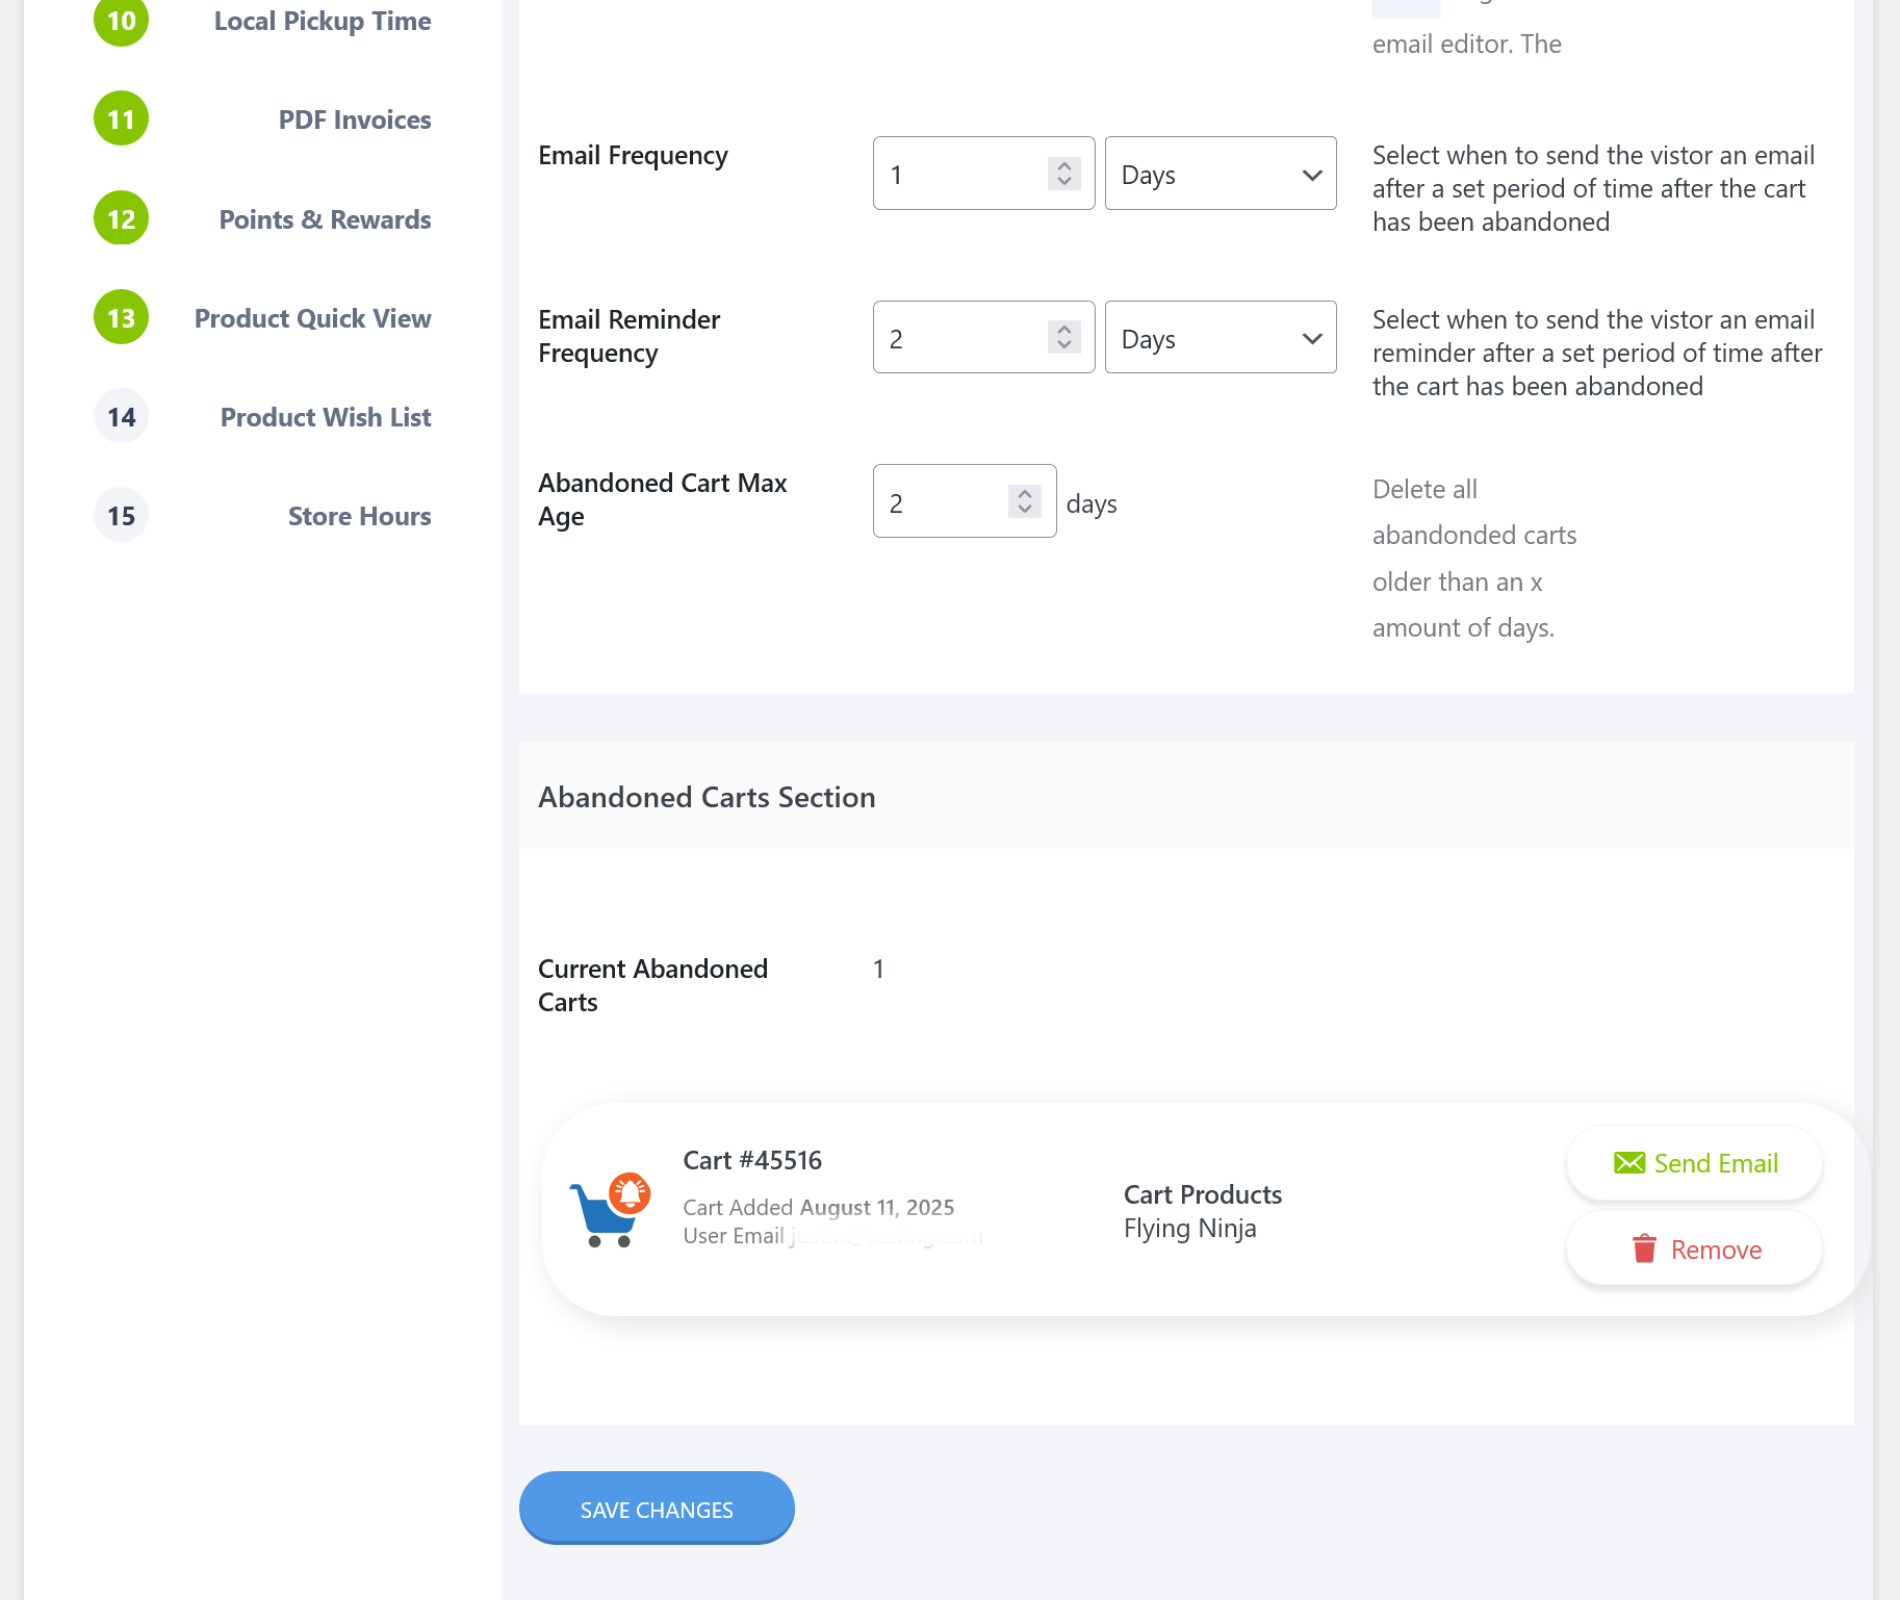The image size is (1900, 1600).
Task: Click the Abandoned Cart Max Age field
Action: pos(940,502)
